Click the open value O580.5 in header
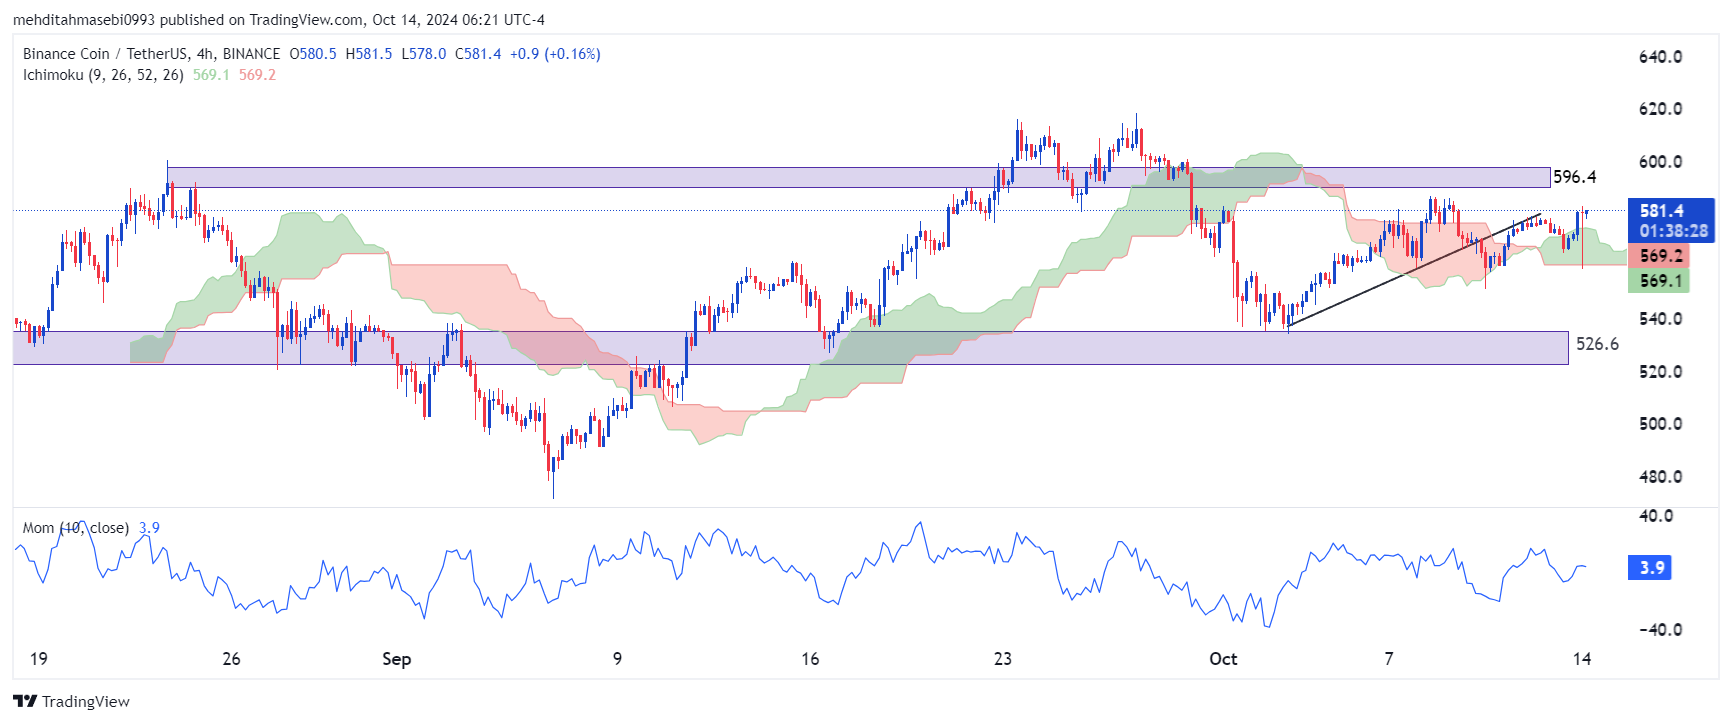The height and width of the screenshot is (723, 1732). click(x=313, y=54)
